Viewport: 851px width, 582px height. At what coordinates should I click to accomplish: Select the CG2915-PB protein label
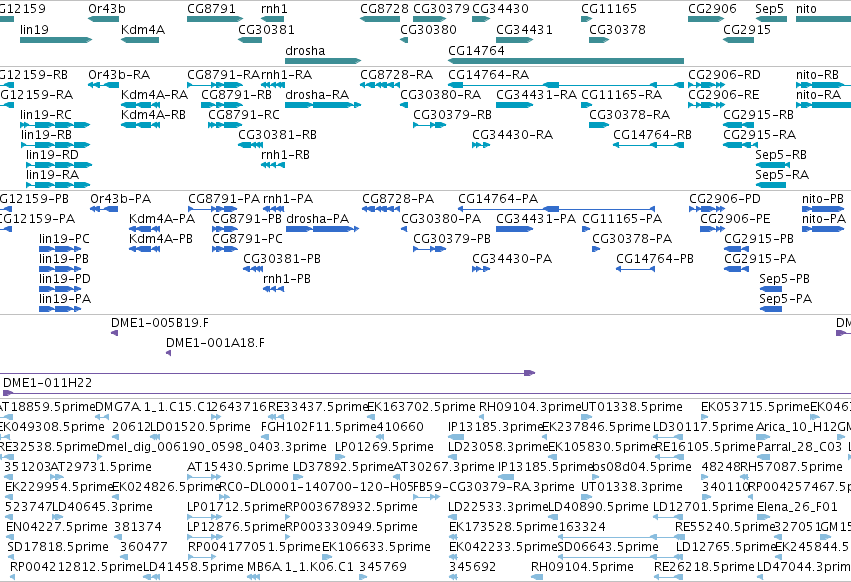click(x=759, y=239)
